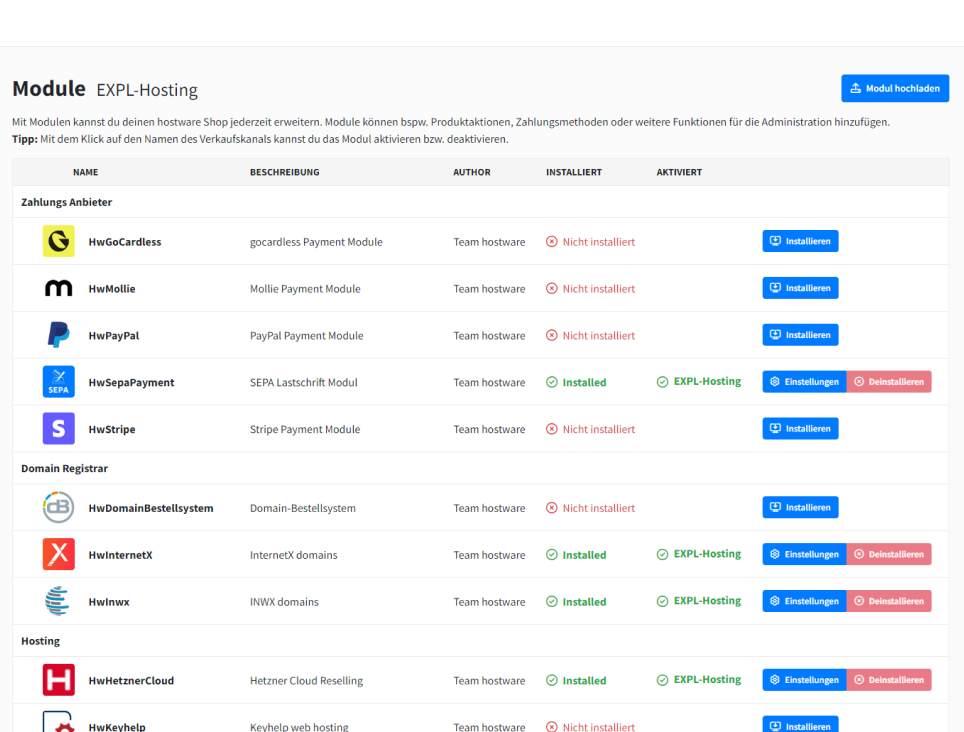This screenshot has width=964, height=732.
Task: Click the Hosting group heading
Action: click(x=41, y=641)
